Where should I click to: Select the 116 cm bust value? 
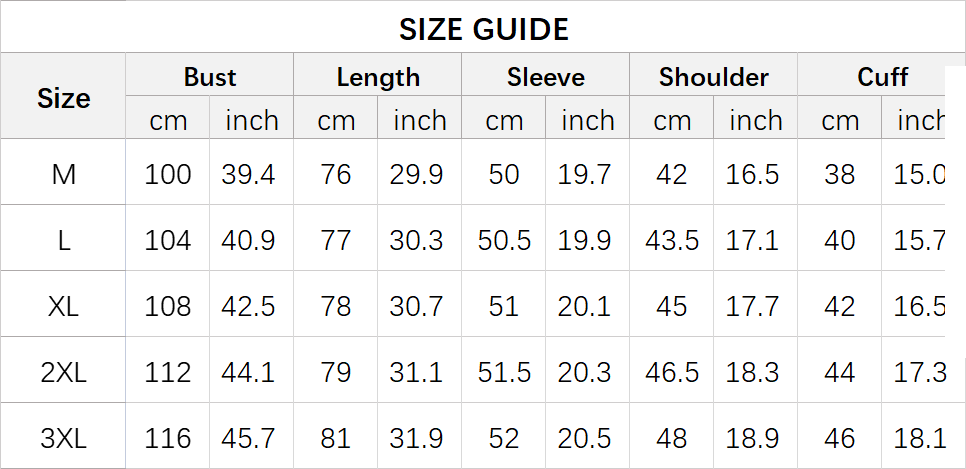coord(167,438)
